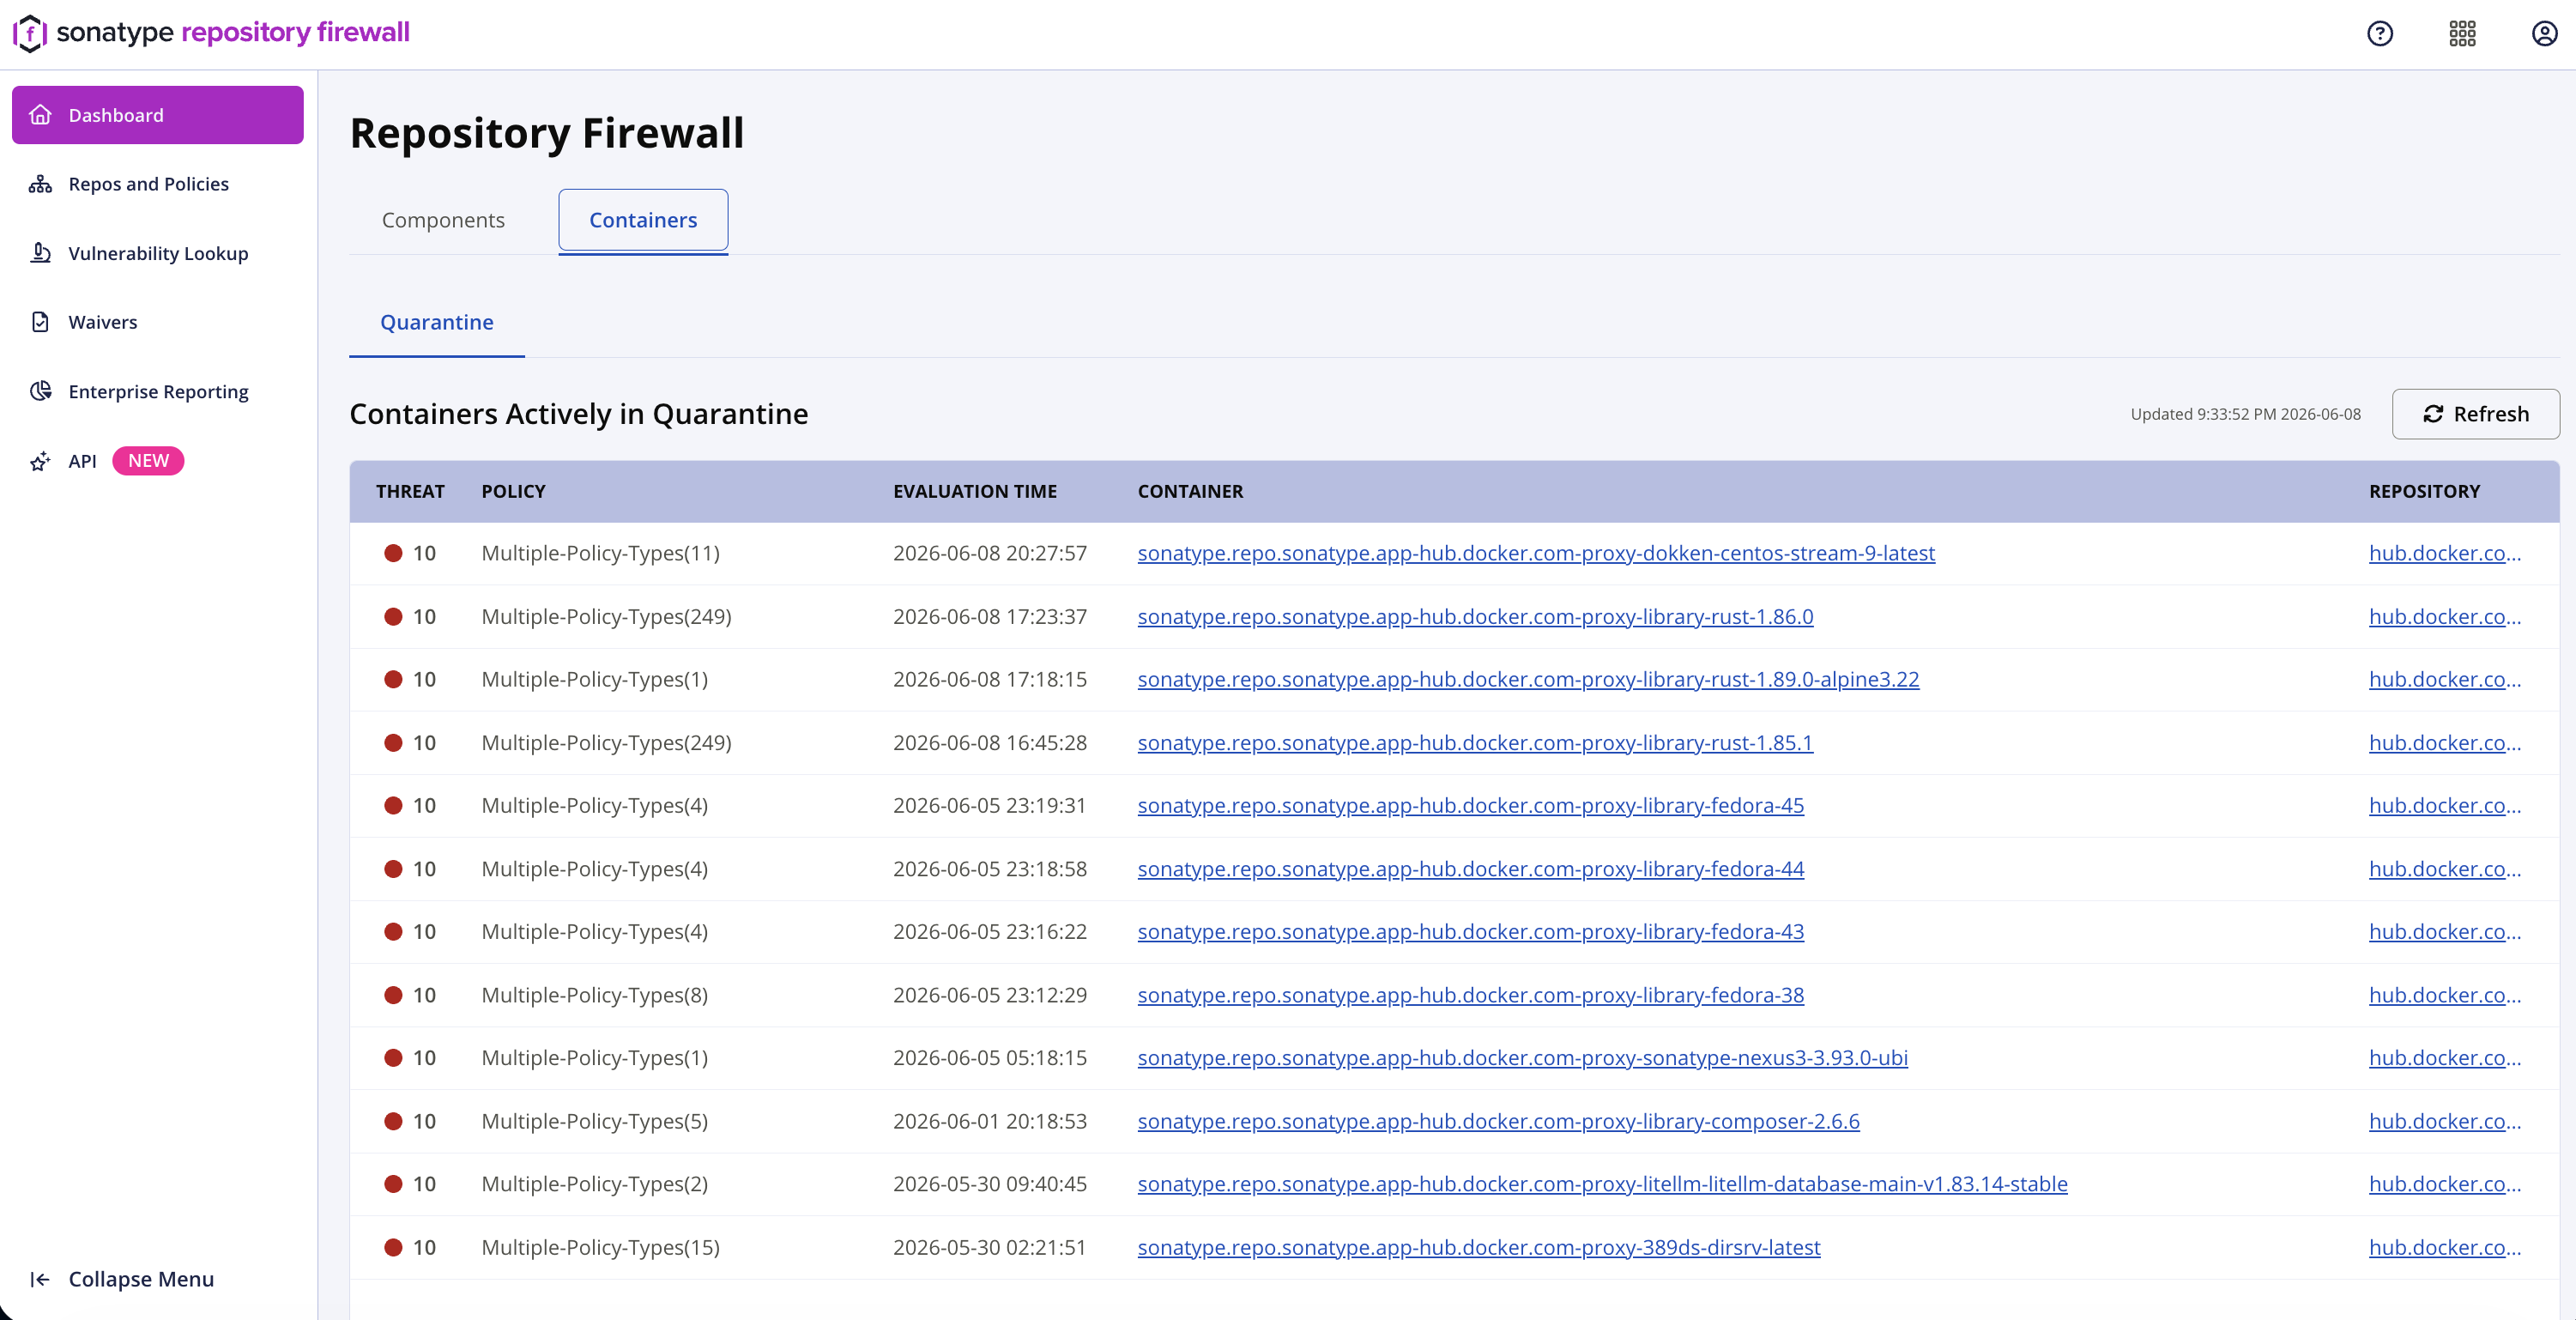Open the library-composer-2.6.6 container link
Screen dimensions: 2576x1320
[x=1499, y=1121]
